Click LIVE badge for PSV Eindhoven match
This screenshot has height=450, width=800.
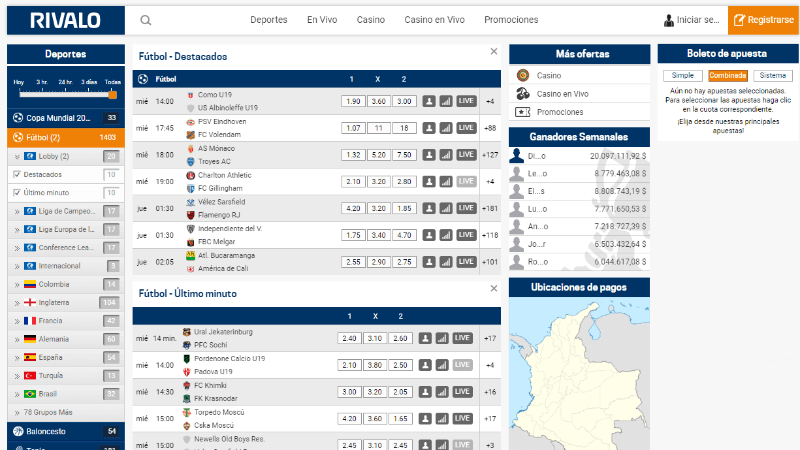tap(466, 128)
